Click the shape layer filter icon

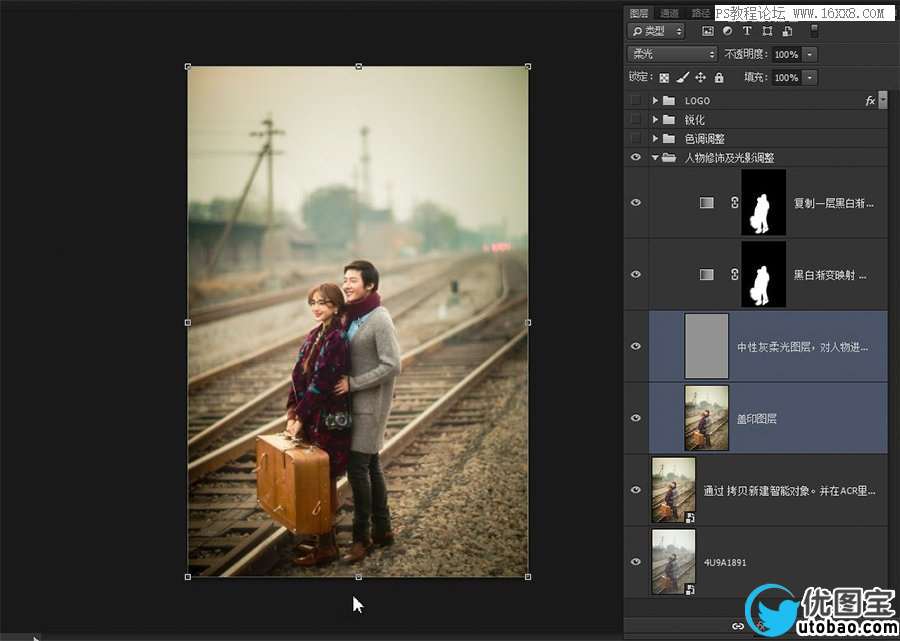click(x=766, y=32)
